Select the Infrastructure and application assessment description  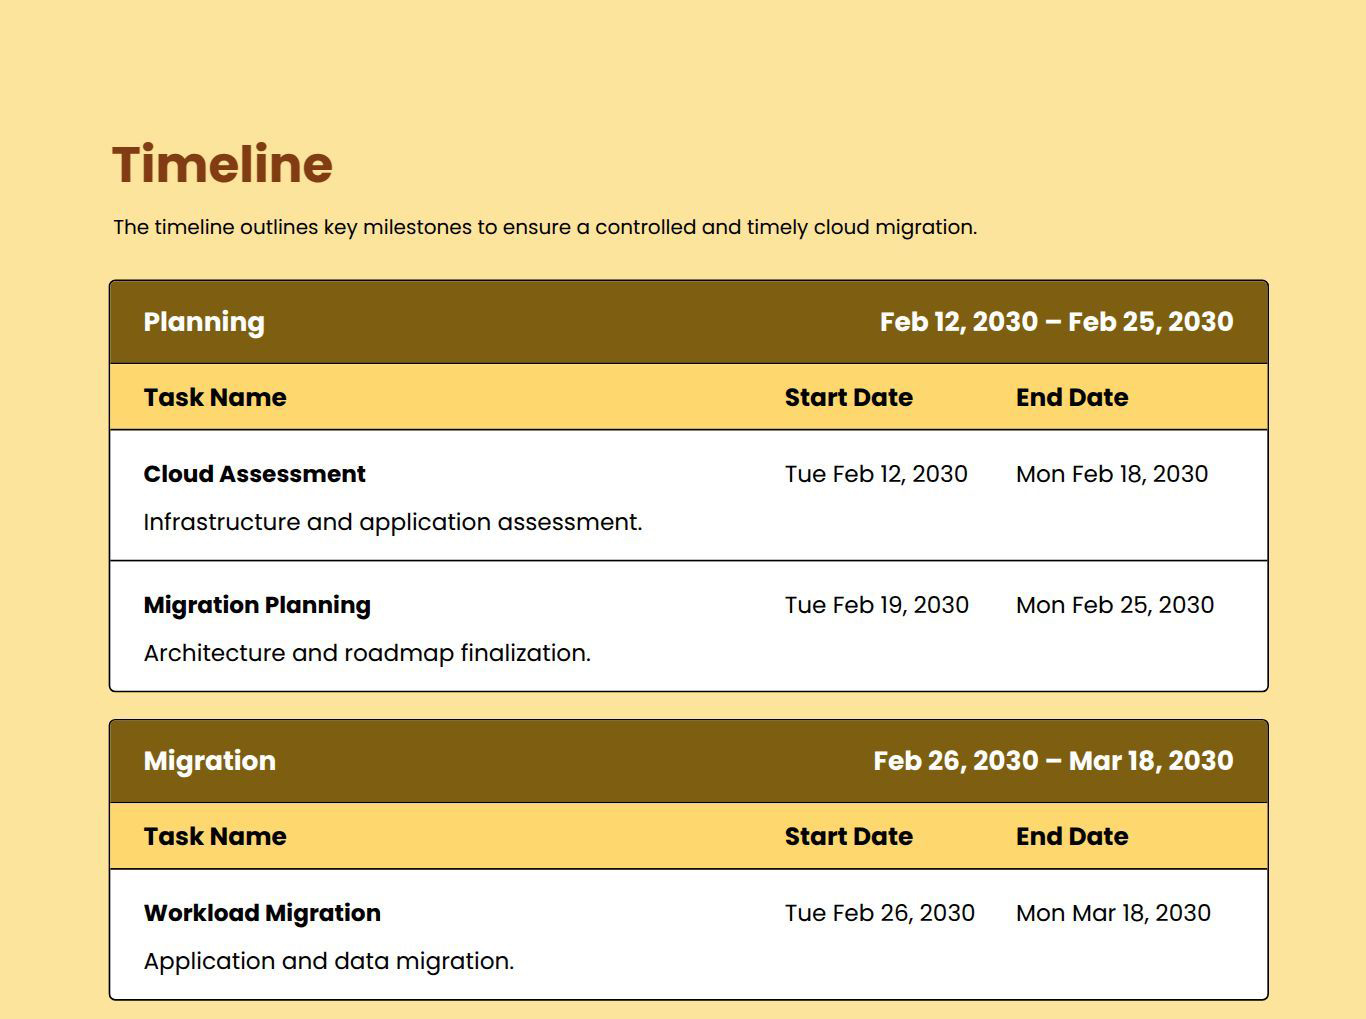click(x=394, y=521)
